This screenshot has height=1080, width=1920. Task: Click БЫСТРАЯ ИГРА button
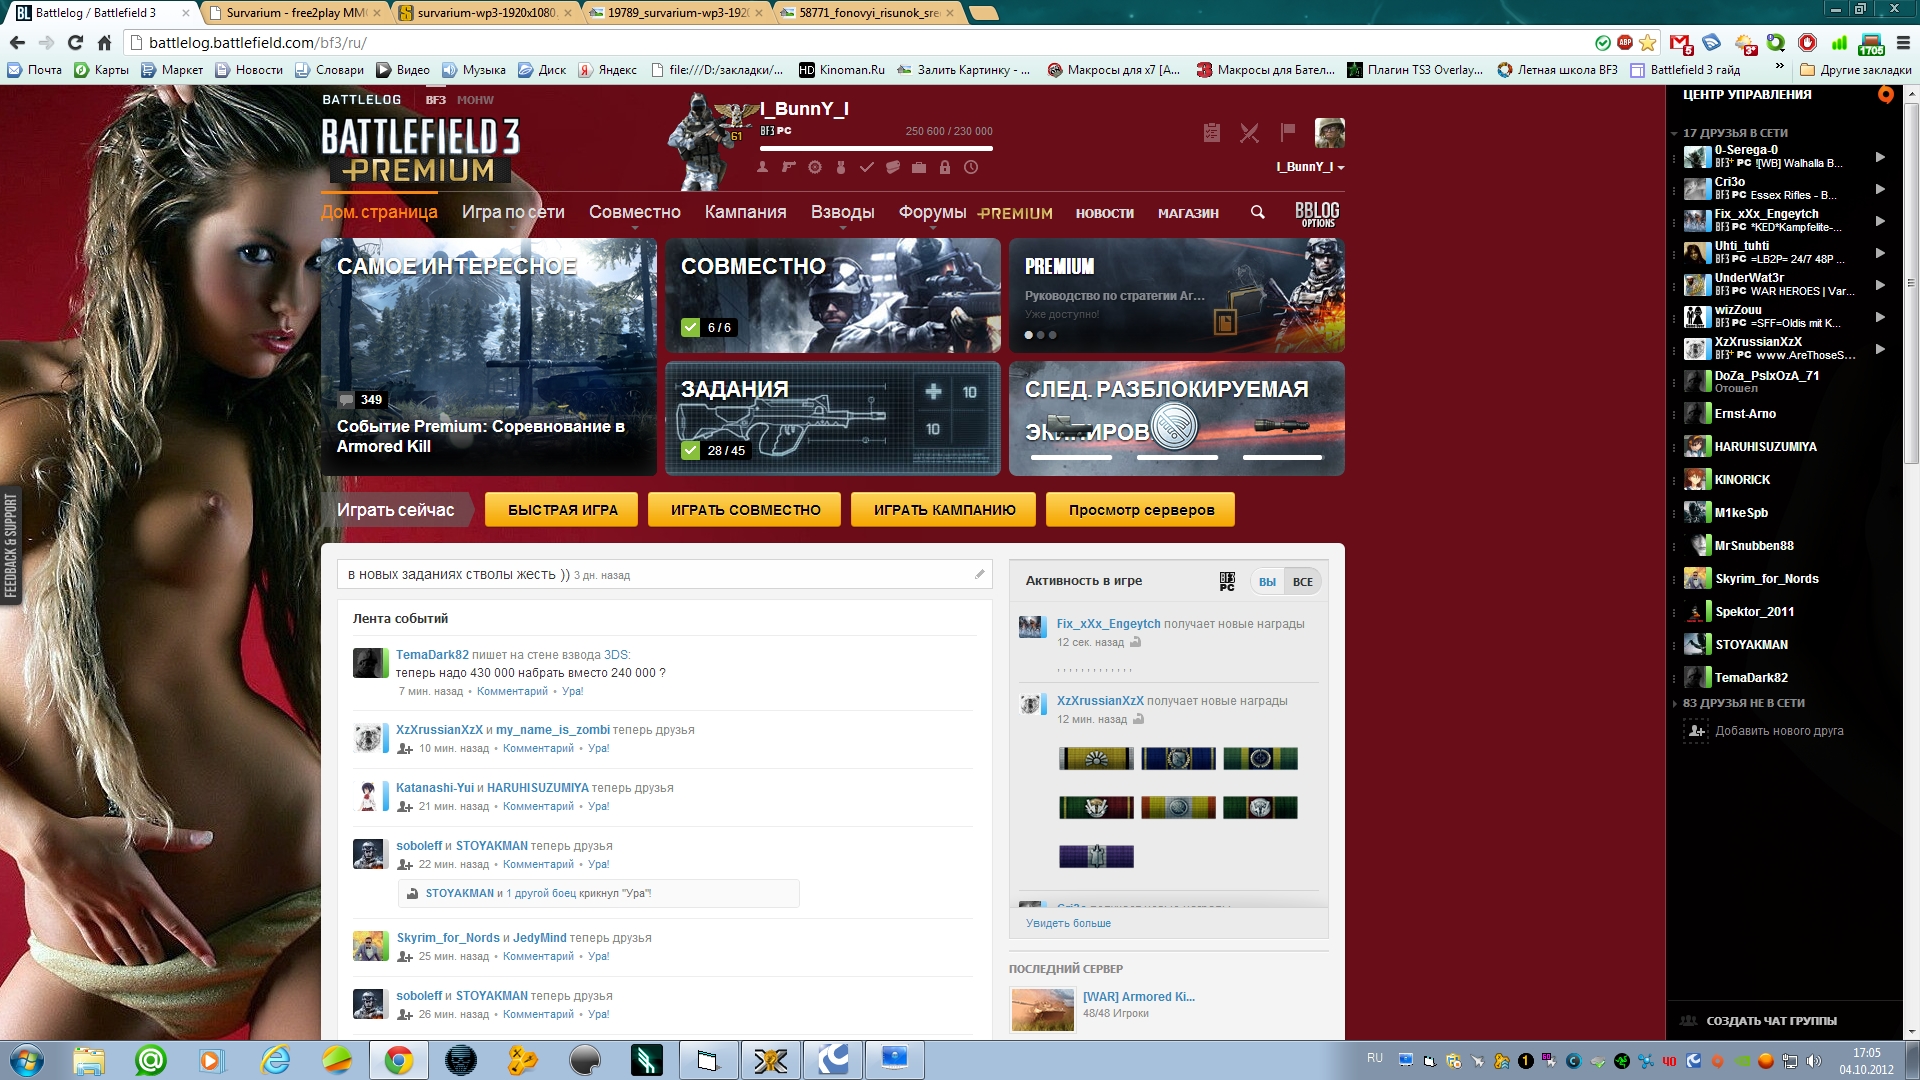[563, 510]
